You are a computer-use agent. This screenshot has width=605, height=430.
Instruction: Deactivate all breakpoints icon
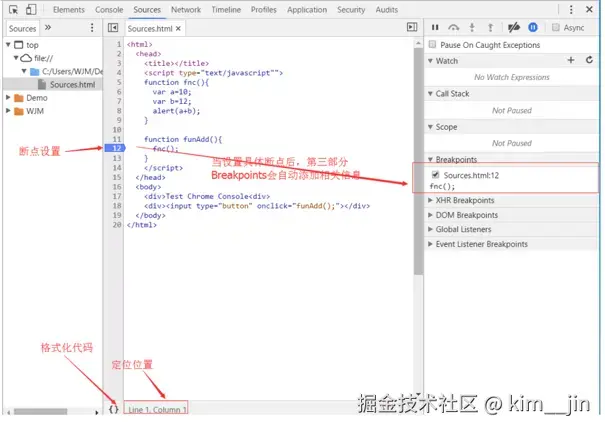tap(514, 27)
